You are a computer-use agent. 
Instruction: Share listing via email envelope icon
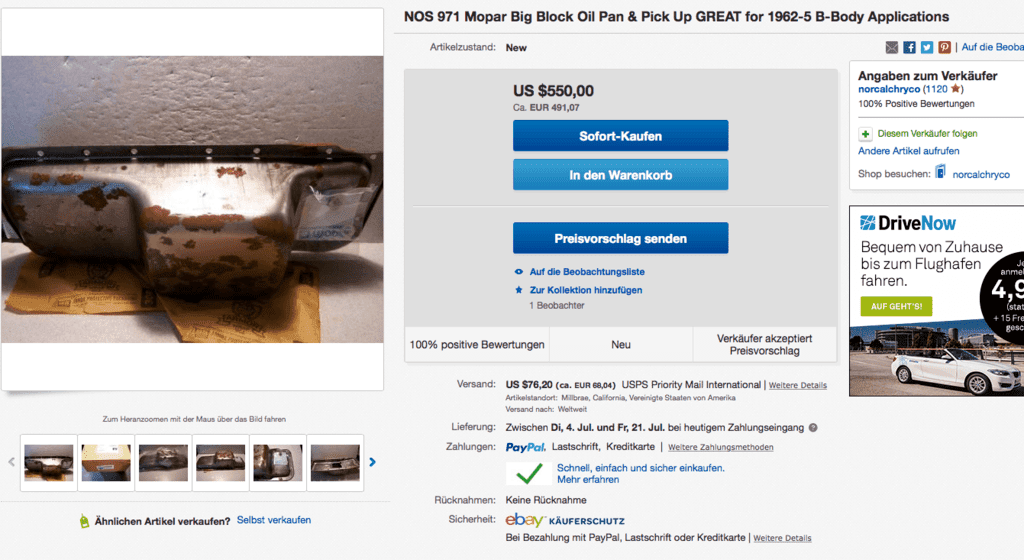click(x=892, y=47)
